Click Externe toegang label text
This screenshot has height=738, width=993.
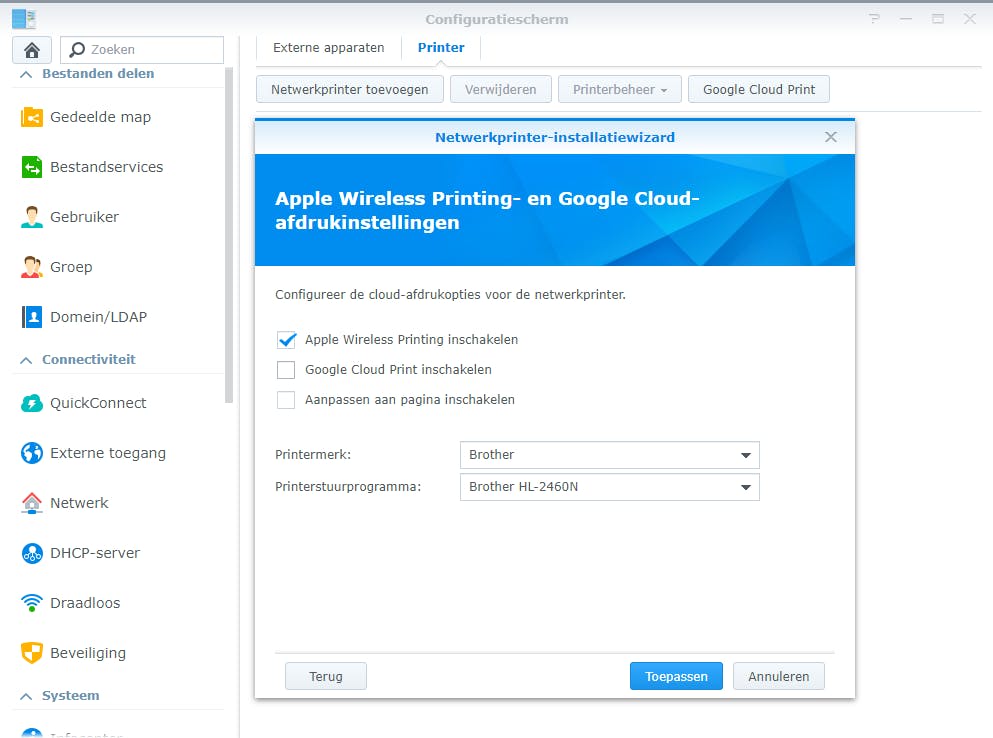point(108,454)
